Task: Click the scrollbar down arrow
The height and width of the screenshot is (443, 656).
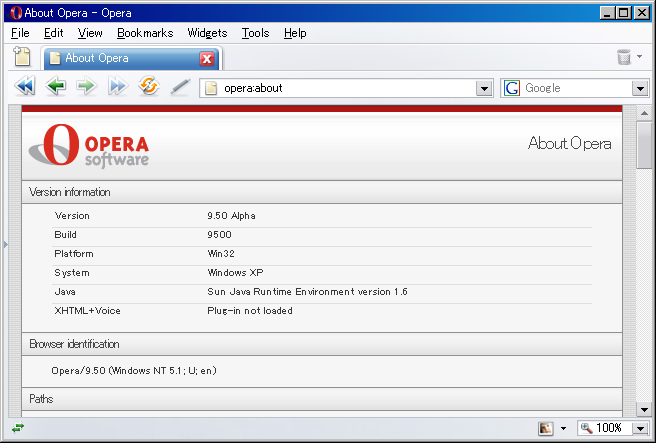Action: tap(644, 410)
